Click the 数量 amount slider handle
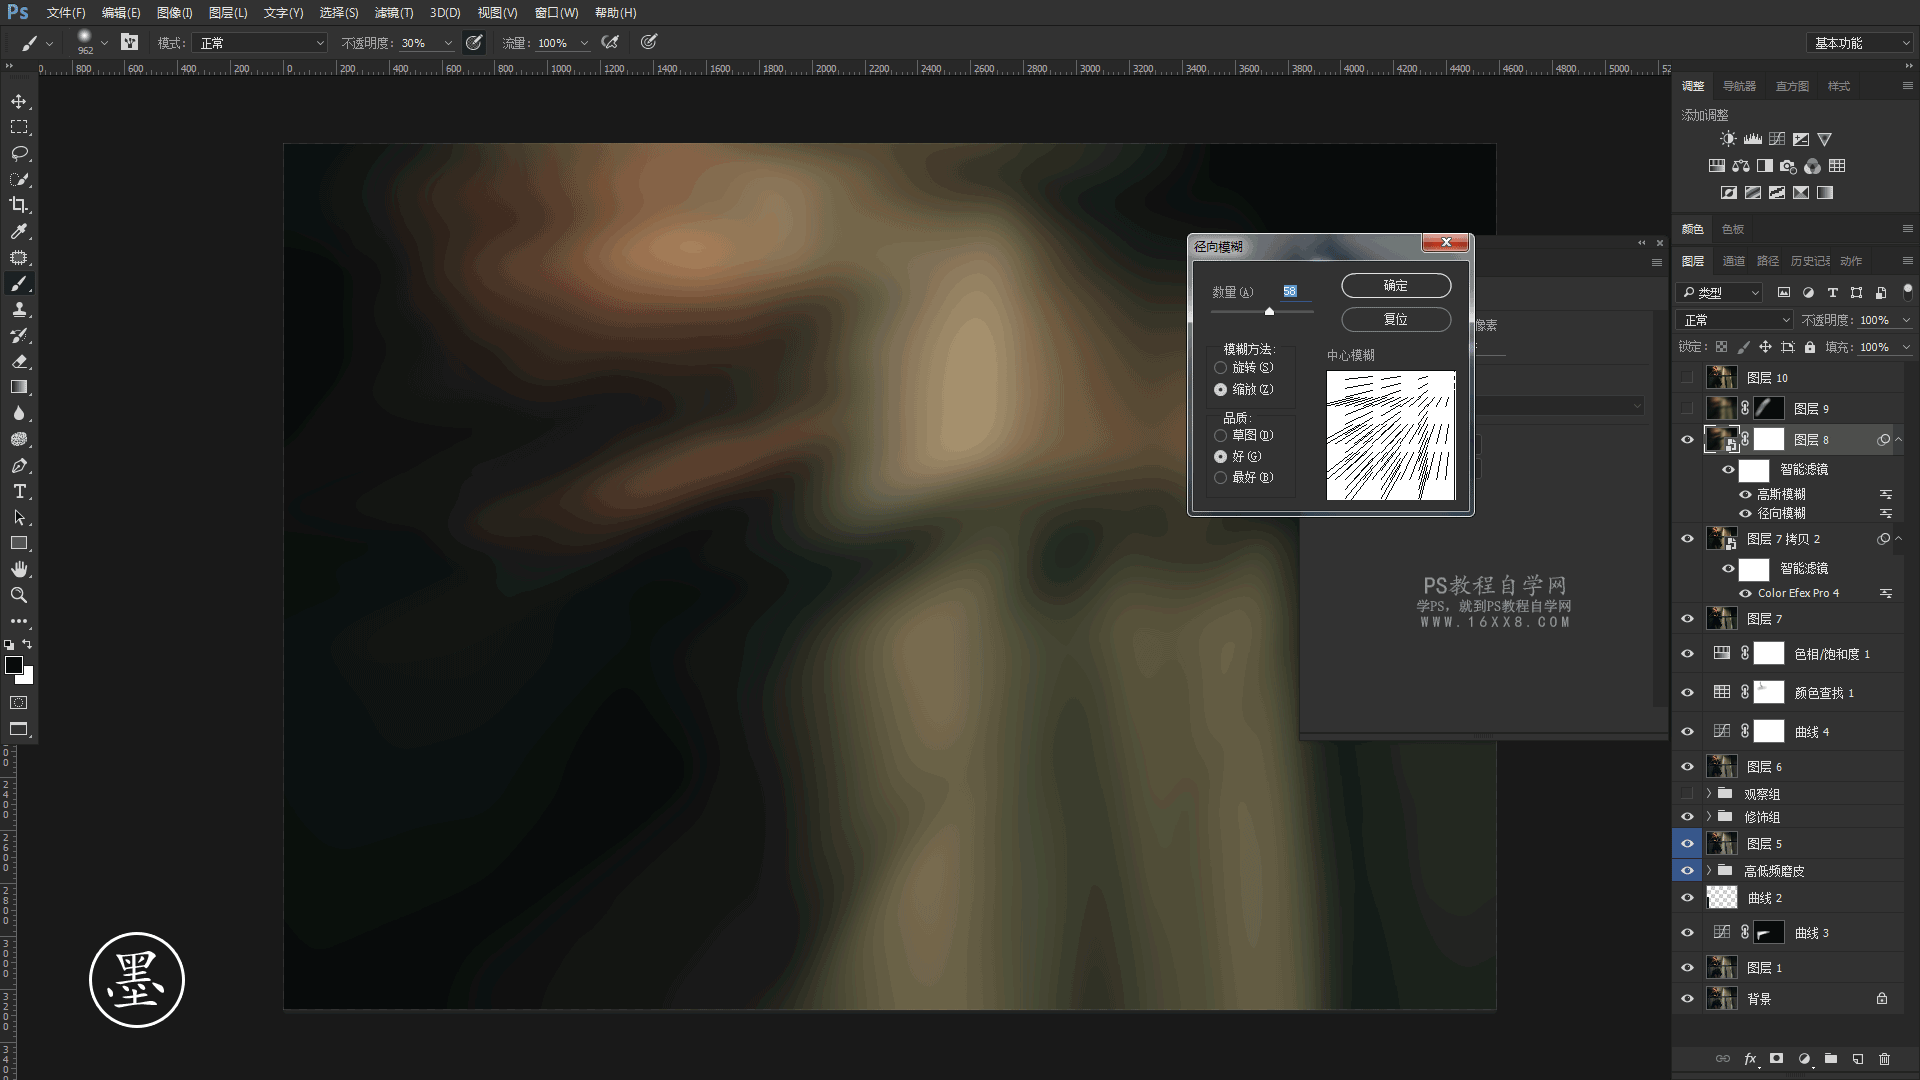 coord(1269,312)
